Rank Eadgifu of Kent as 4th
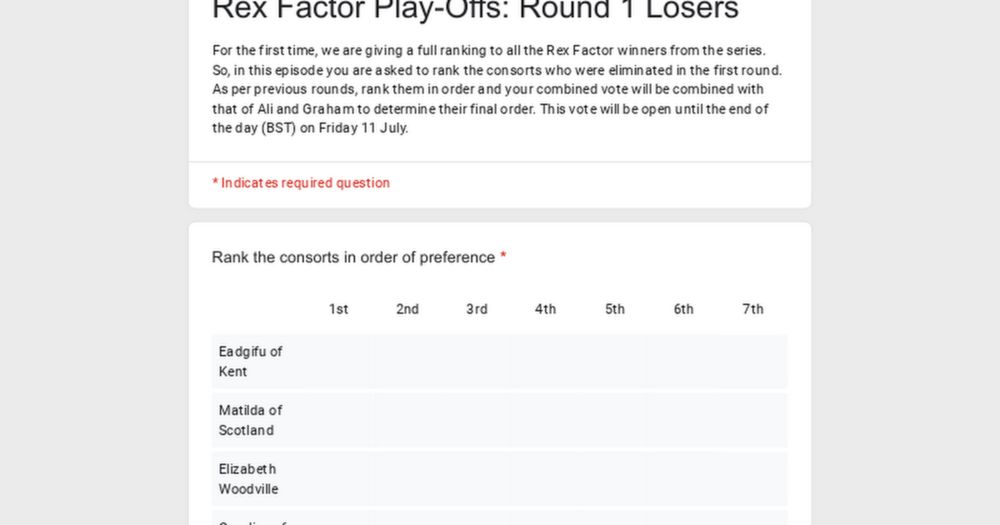 pos(545,362)
